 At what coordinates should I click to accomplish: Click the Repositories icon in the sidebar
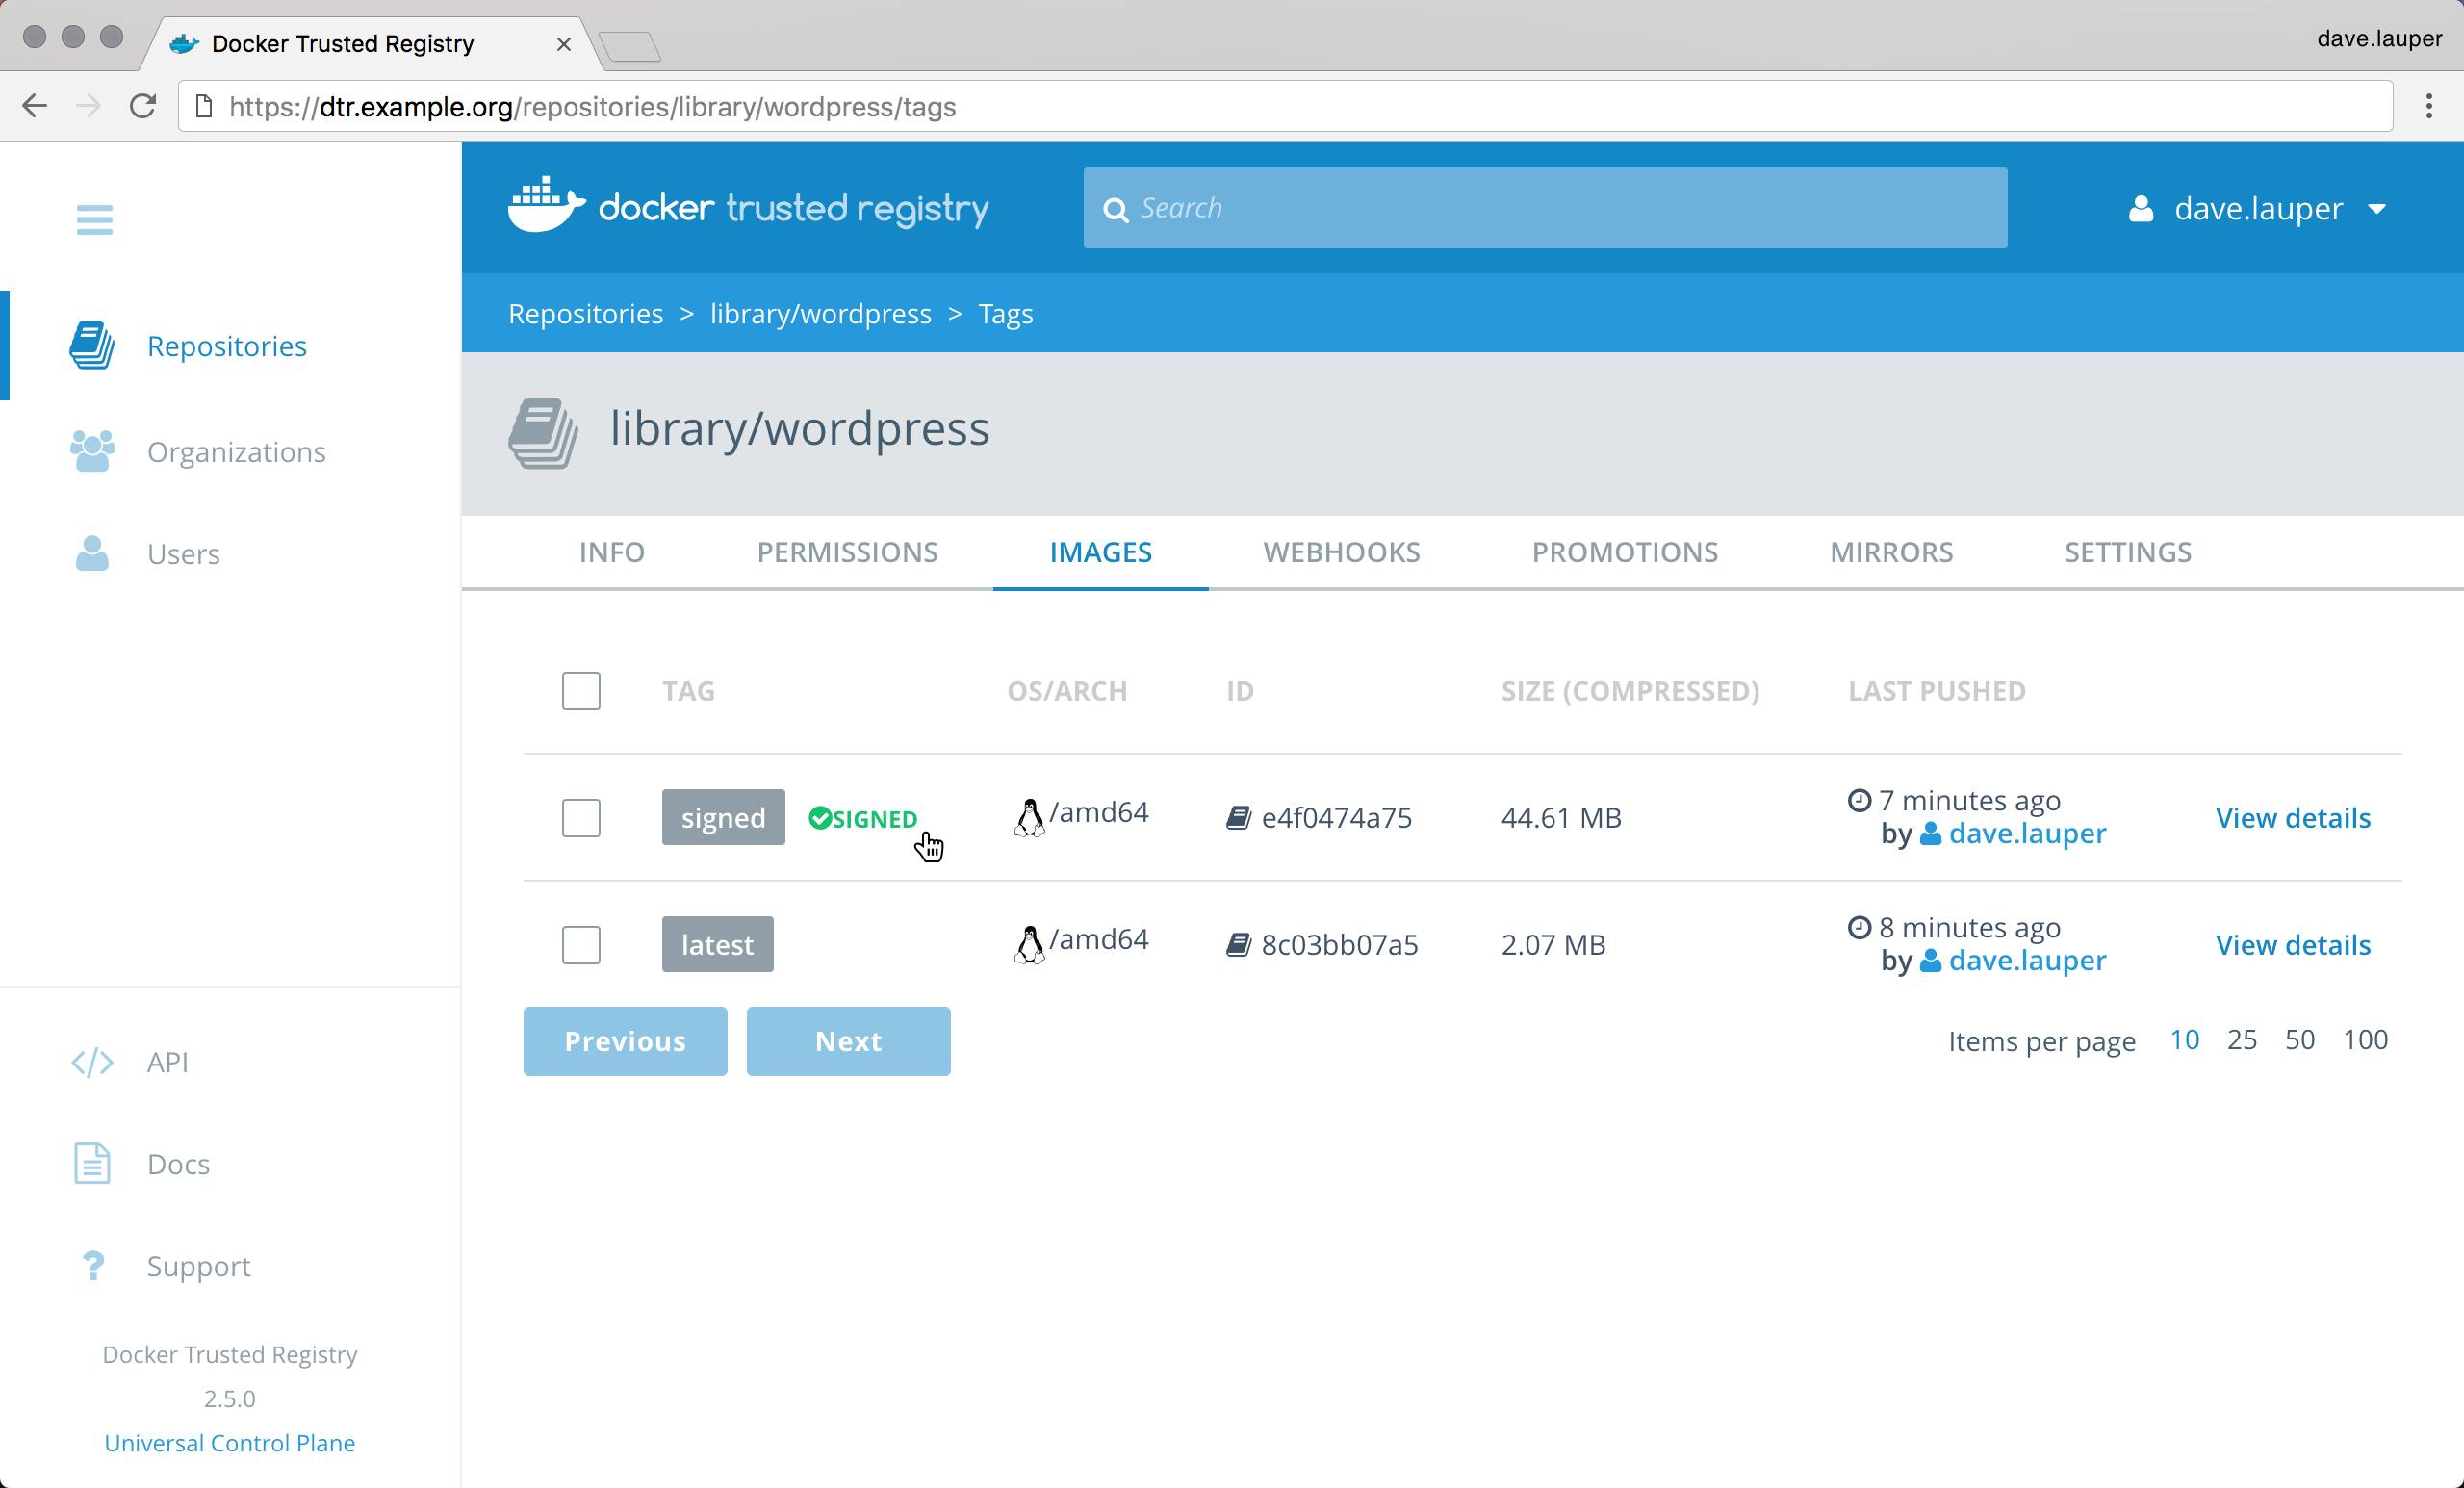pyautogui.click(x=92, y=346)
